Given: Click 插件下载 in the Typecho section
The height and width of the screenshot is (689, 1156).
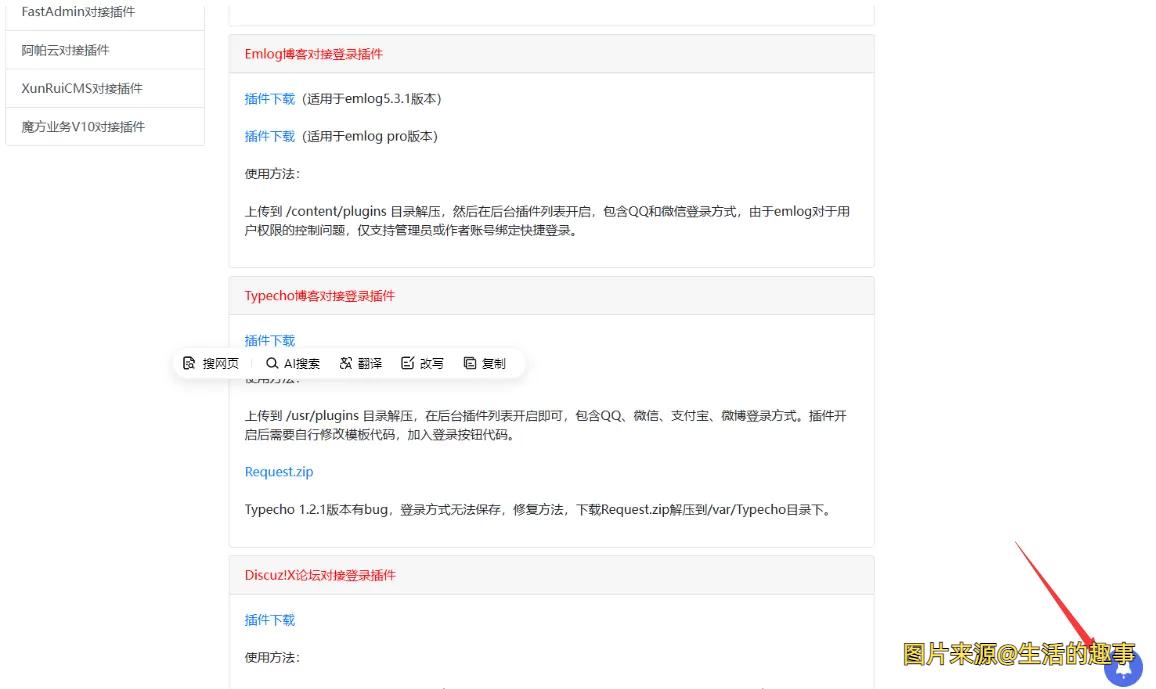Looking at the screenshot, I should tap(270, 340).
